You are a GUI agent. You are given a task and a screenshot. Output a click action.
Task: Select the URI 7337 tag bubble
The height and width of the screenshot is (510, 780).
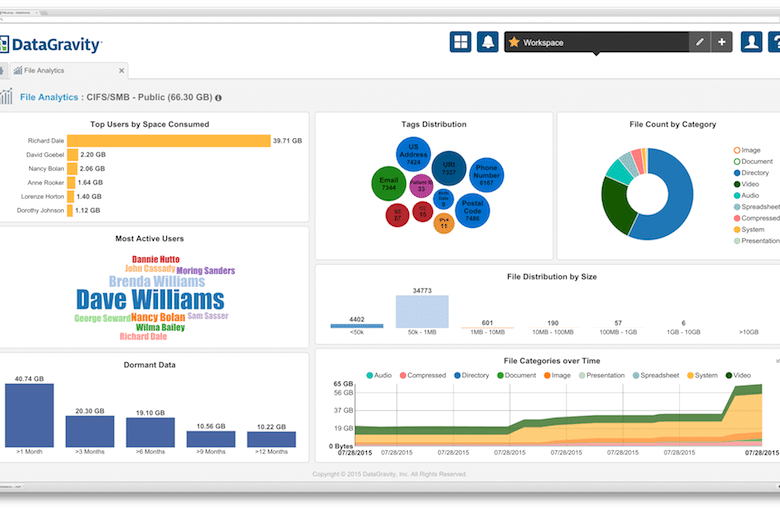coord(449,168)
